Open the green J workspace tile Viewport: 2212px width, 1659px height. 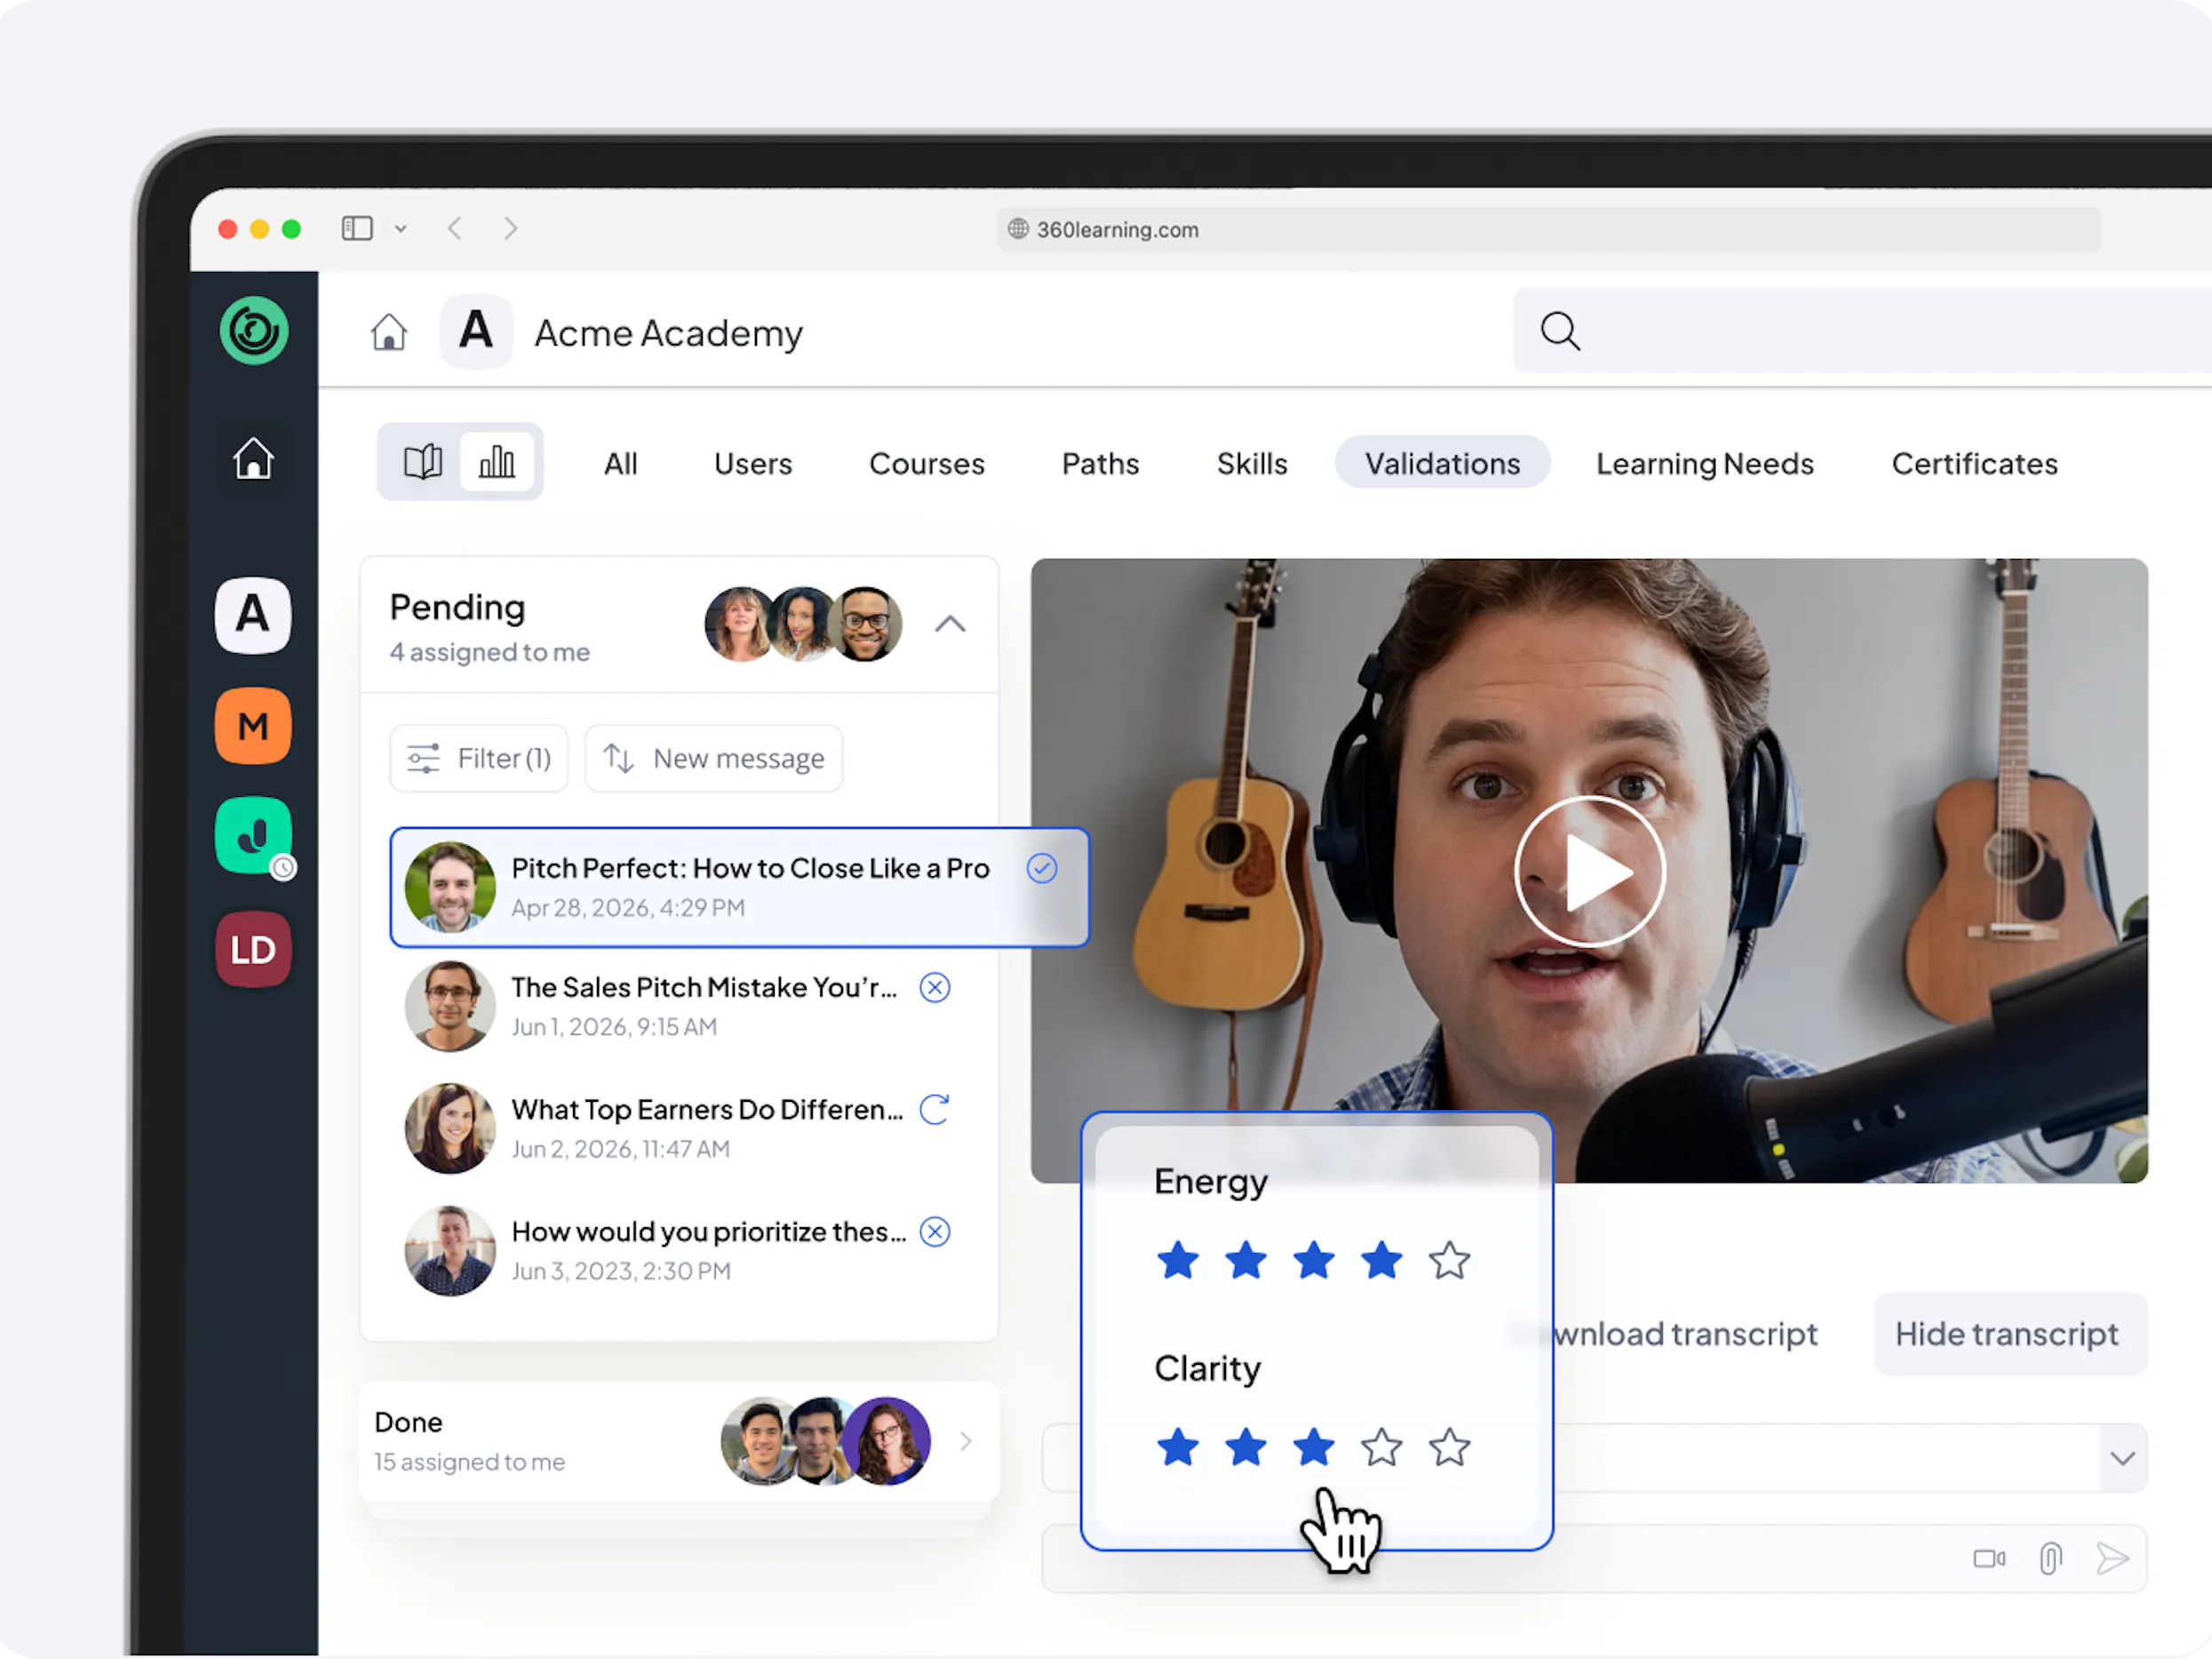(x=253, y=835)
